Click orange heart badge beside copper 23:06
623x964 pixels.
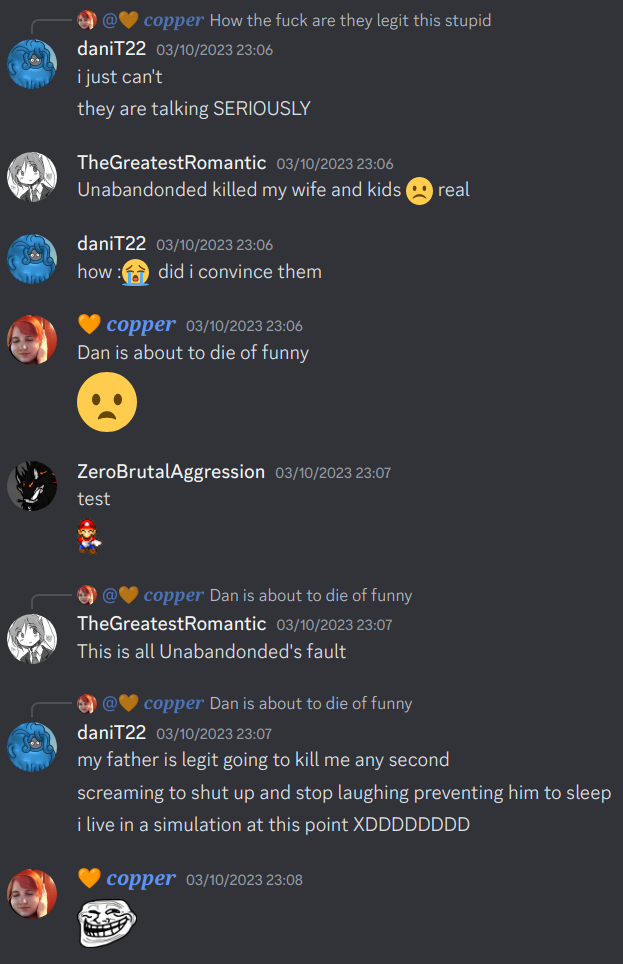(89, 324)
